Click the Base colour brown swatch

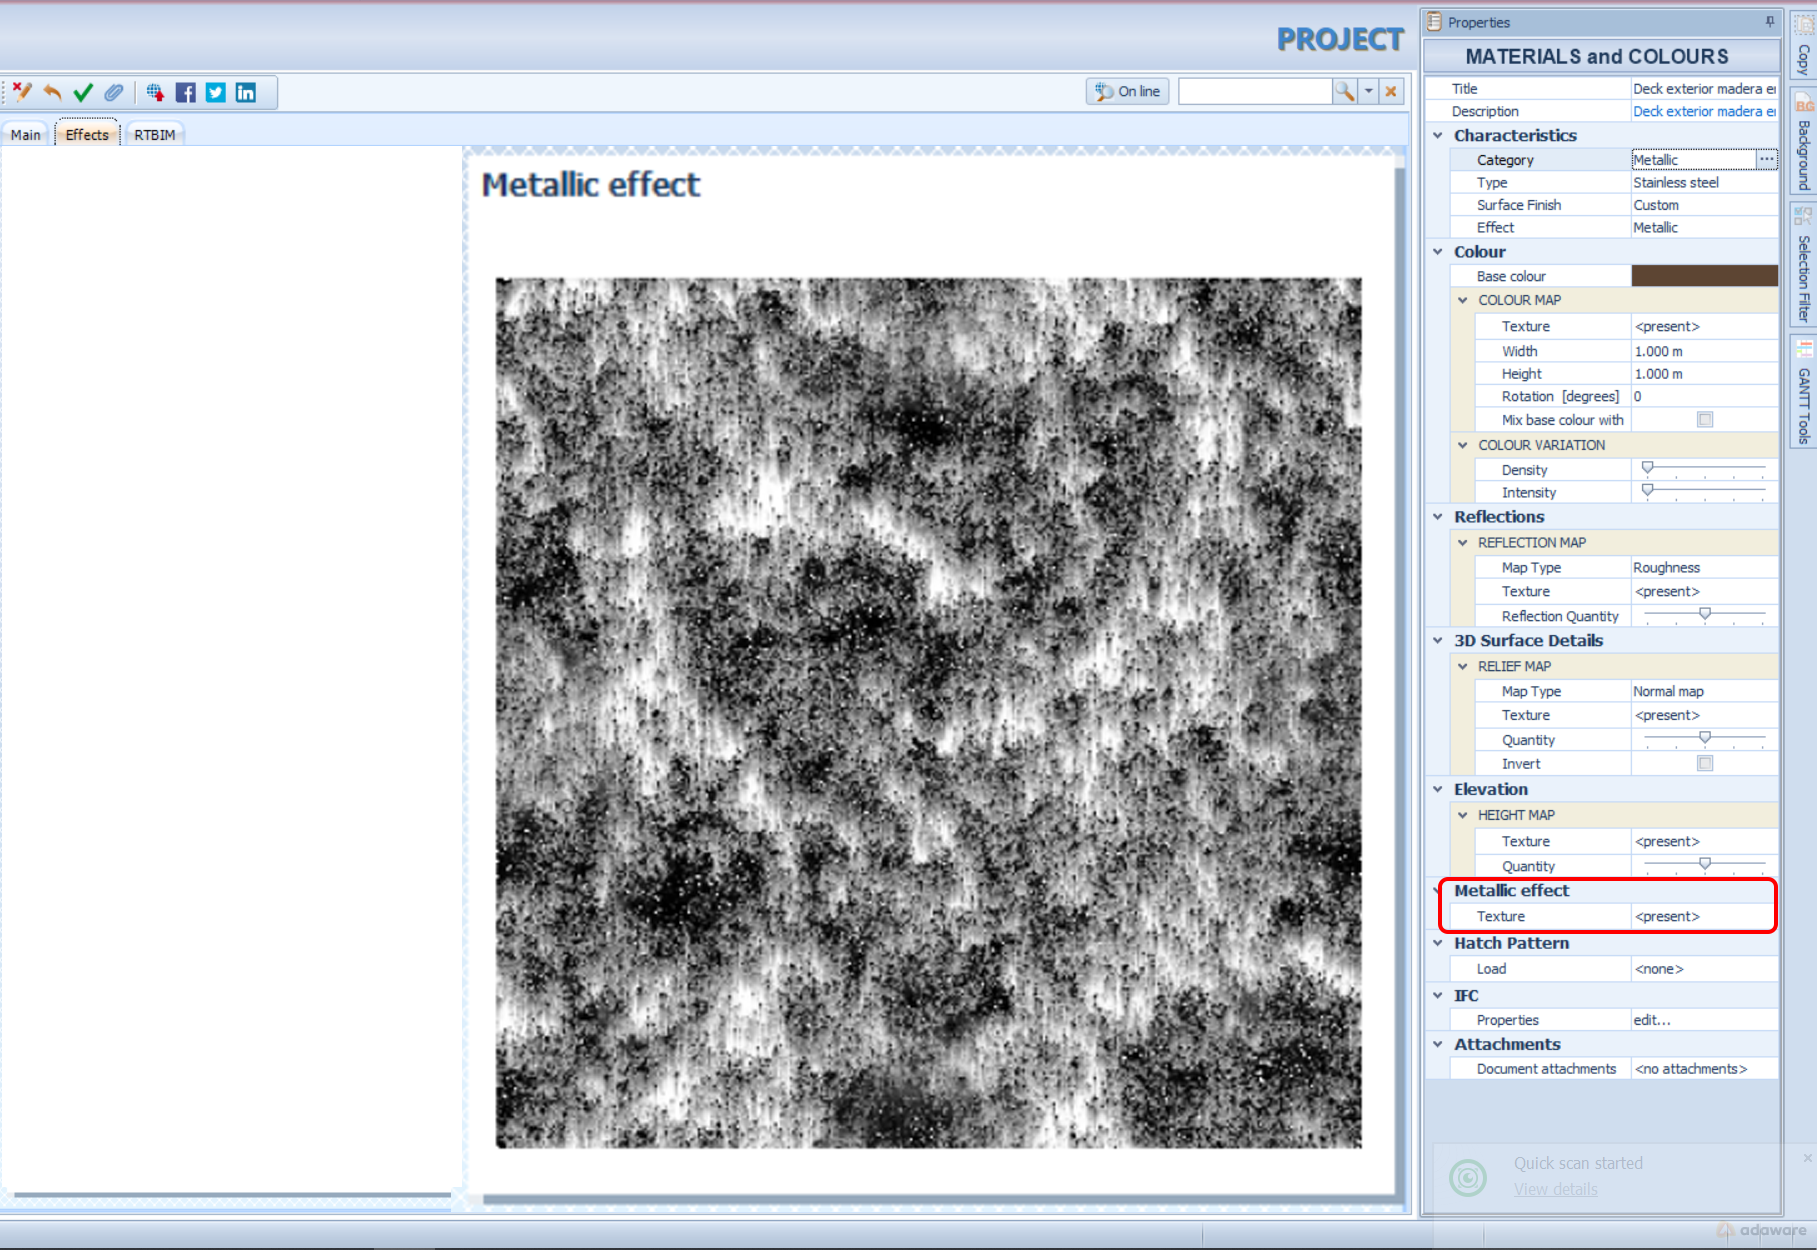click(x=1704, y=276)
